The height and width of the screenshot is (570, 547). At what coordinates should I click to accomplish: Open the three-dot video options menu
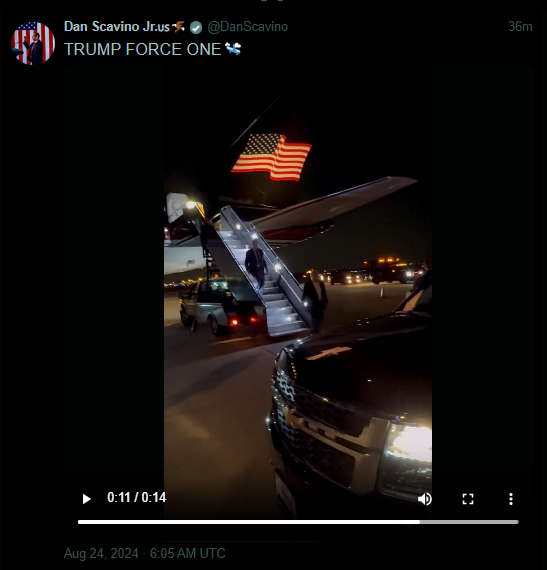pyautogui.click(x=511, y=499)
